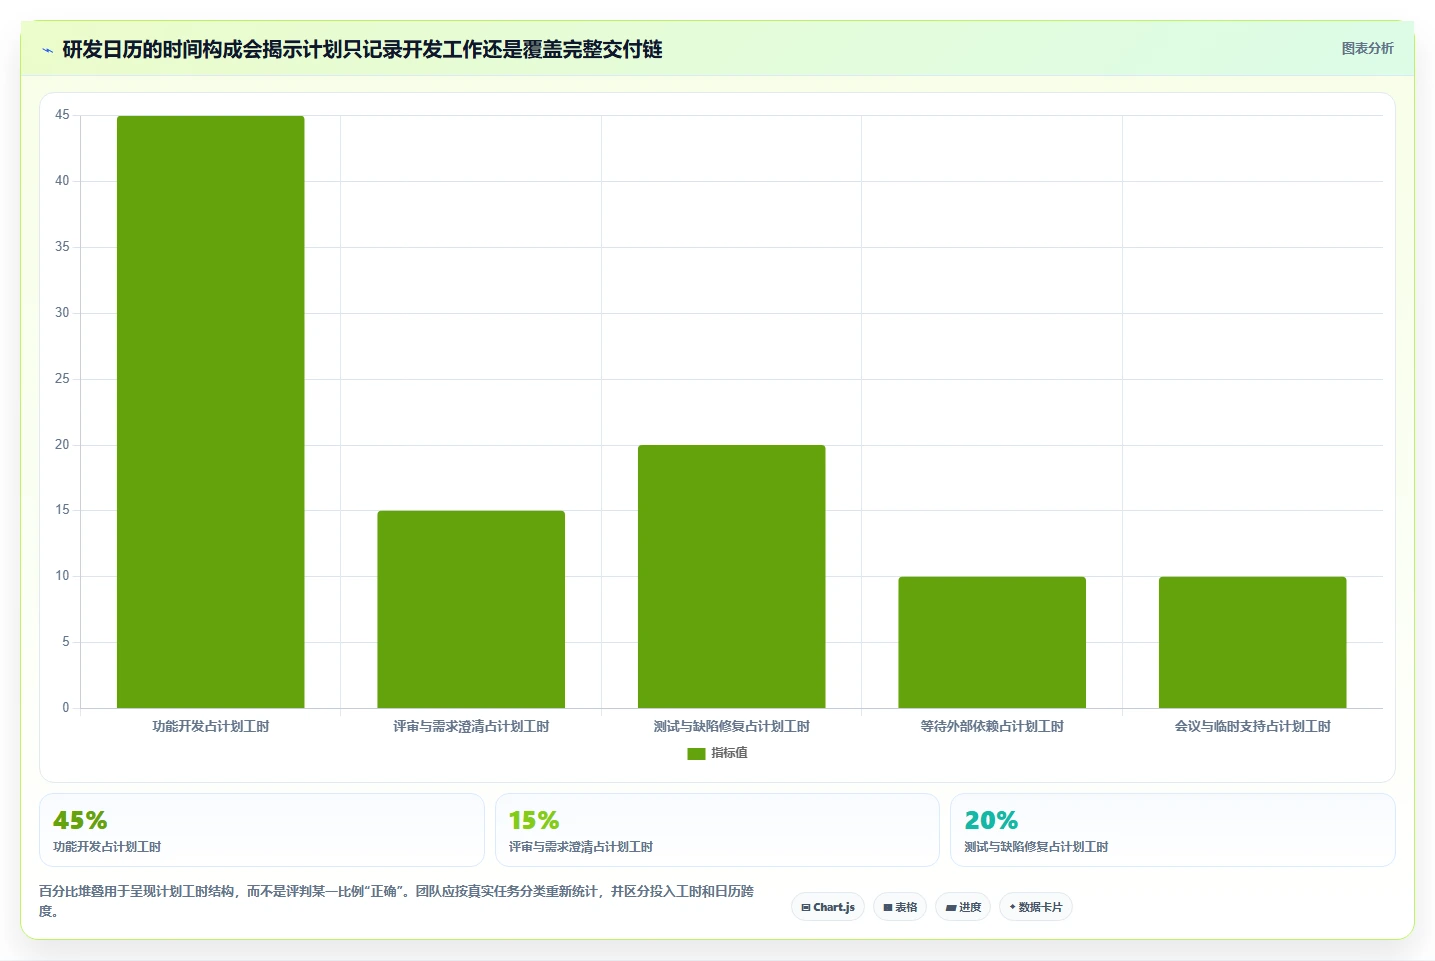Click x-axis label 测试与缺陷修复占计划工时

coord(732,726)
